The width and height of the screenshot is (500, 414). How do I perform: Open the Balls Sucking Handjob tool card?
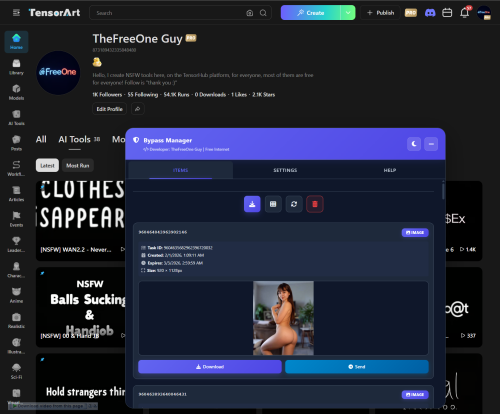[80, 307]
